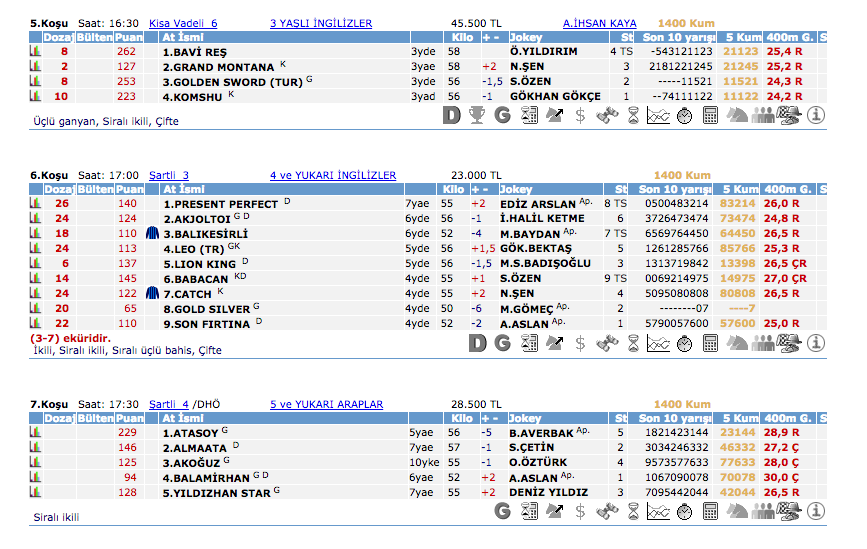
Task: Open the 'Kisa Vadeli 6' link
Action: click(183, 23)
